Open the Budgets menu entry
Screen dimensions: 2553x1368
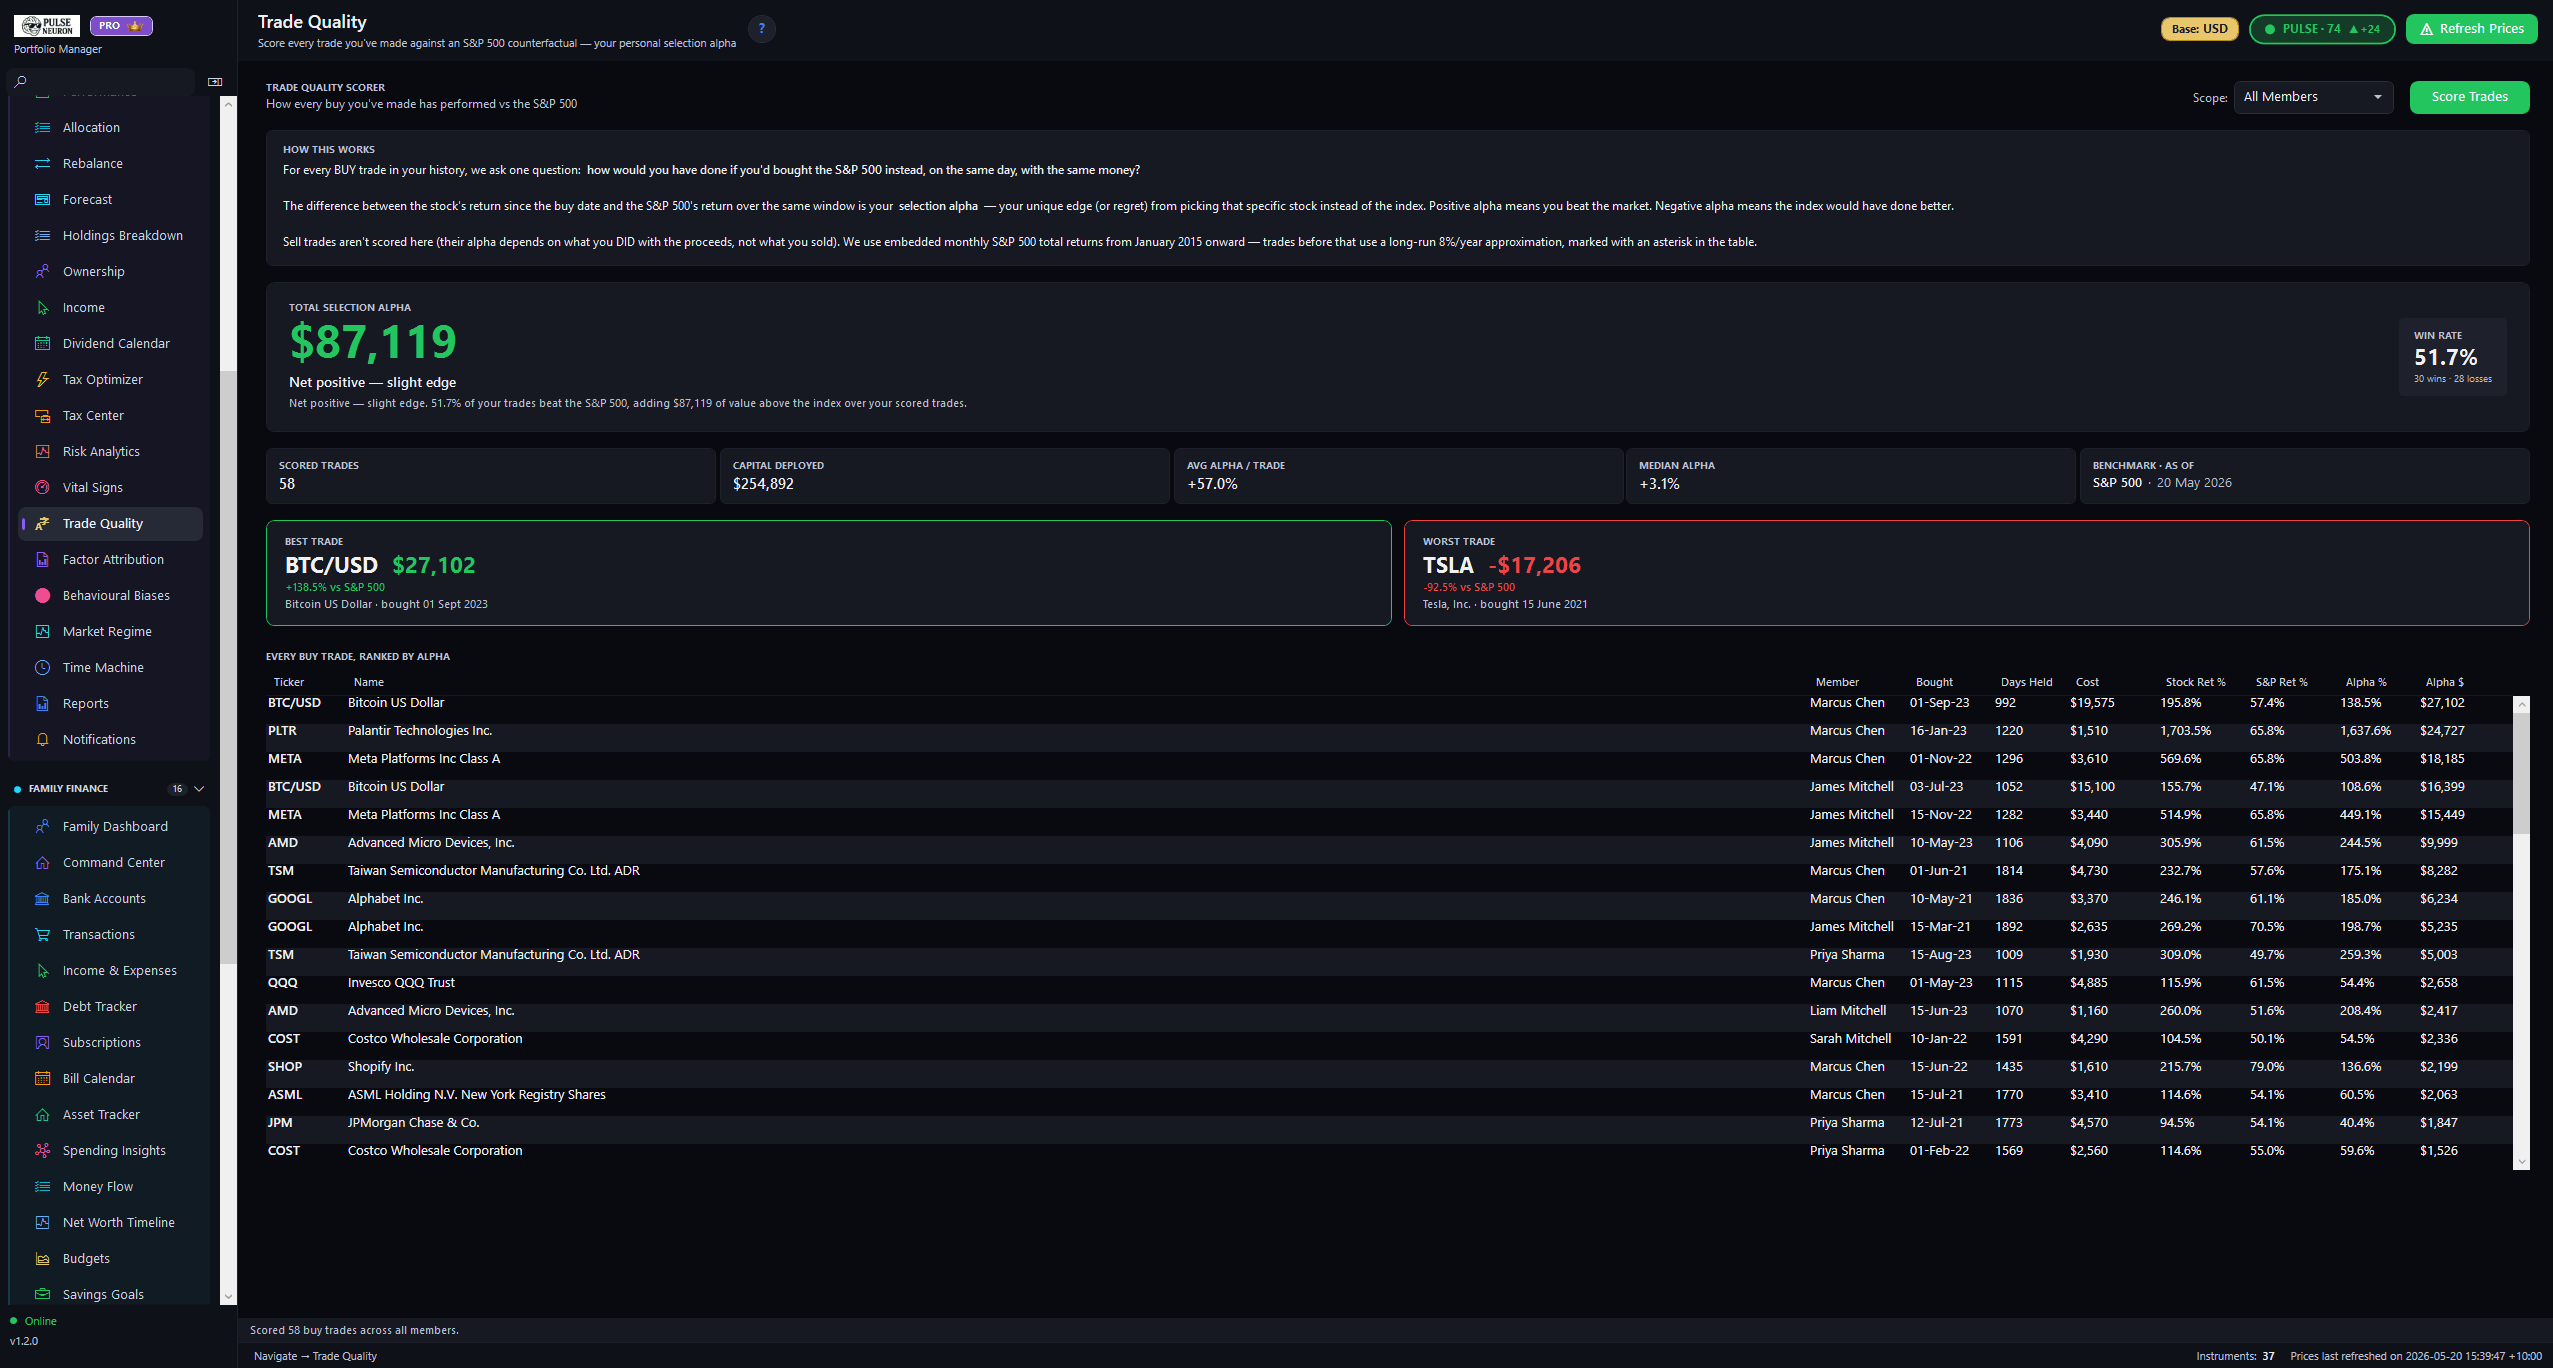coord(111,1258)
